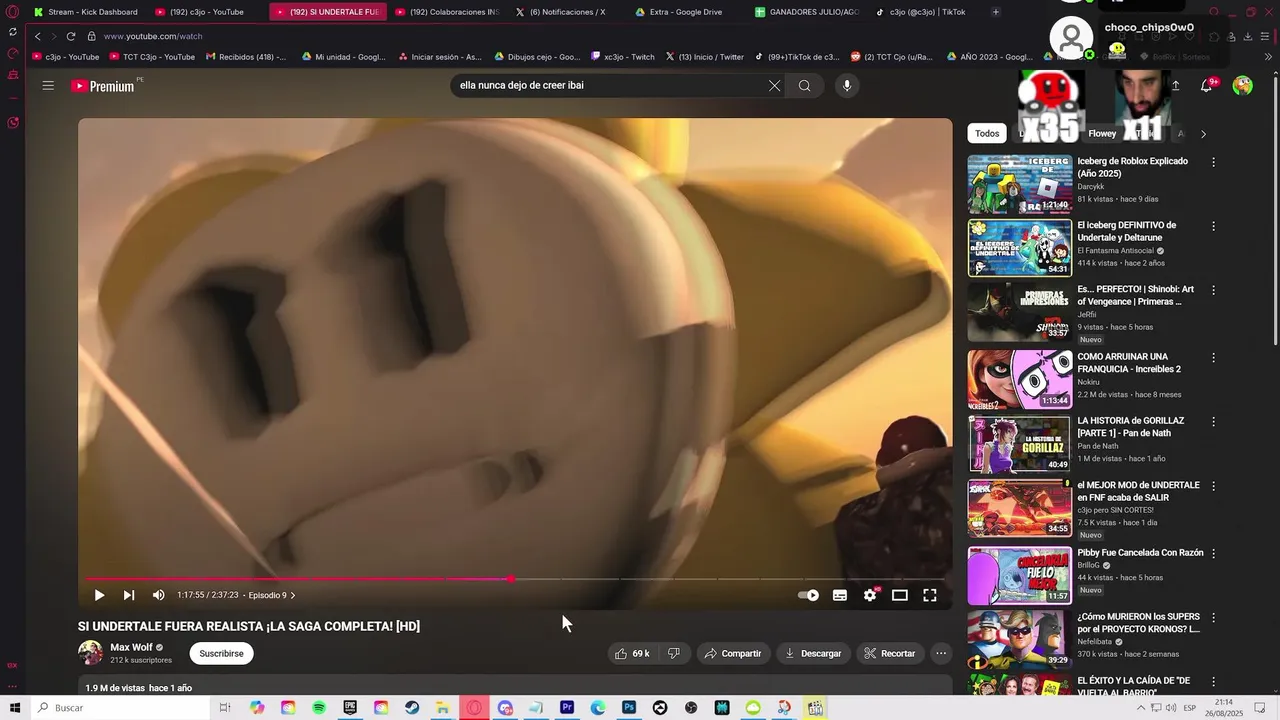Focus the YouTube search field
This screenshot has height=720, width=1280.
pos(607,85)
